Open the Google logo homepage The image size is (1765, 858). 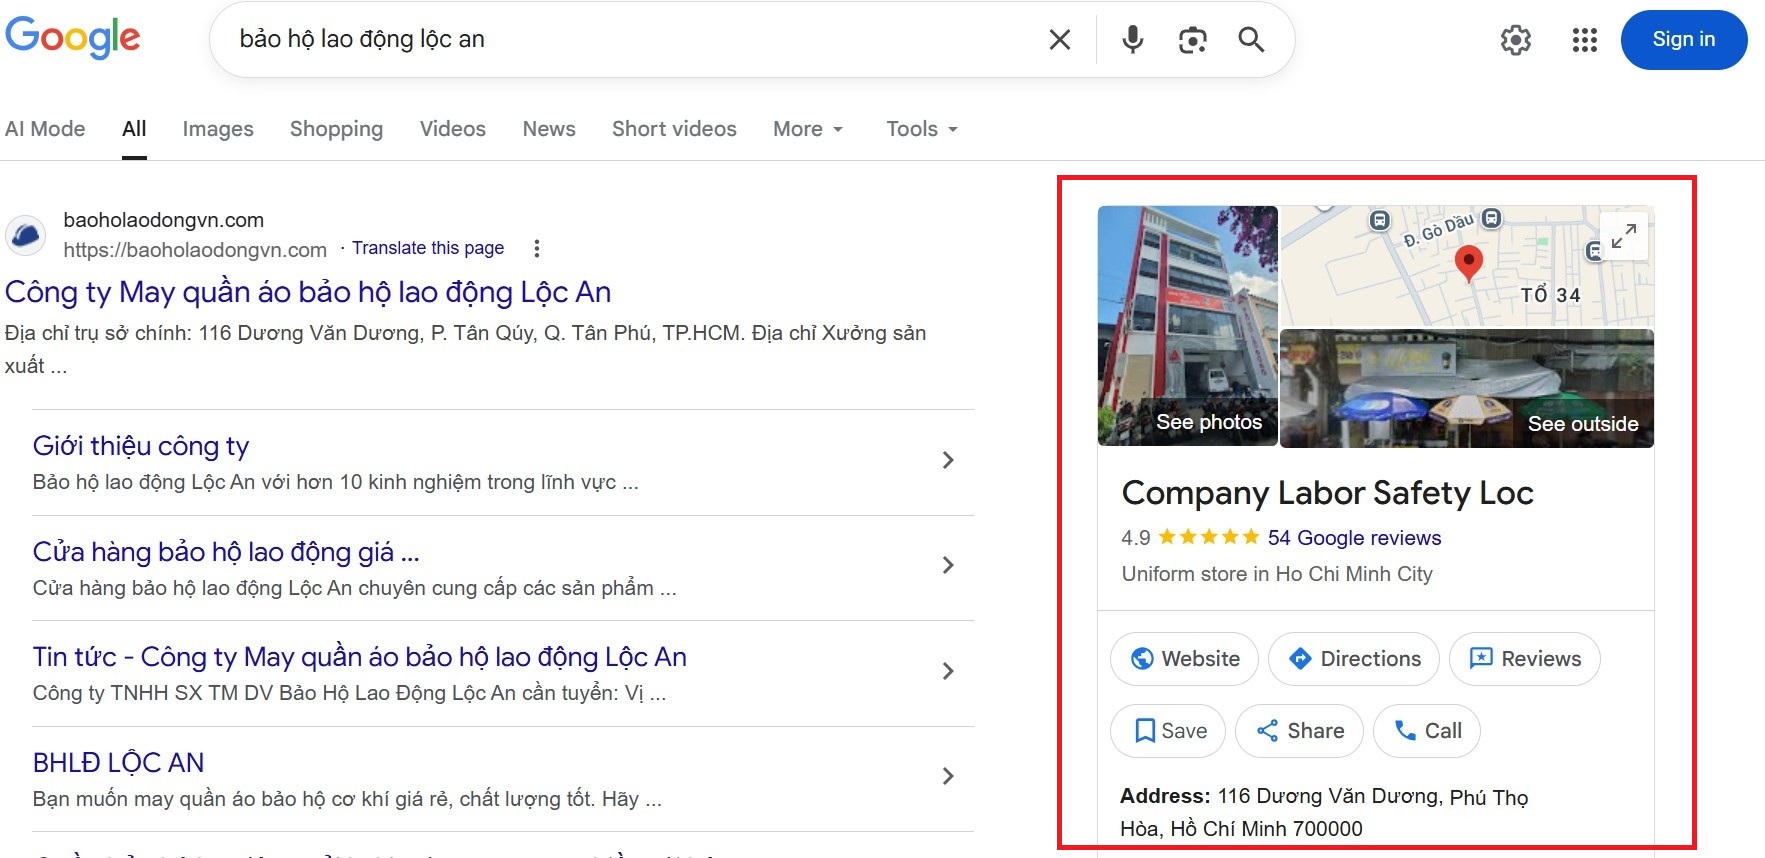click(x=73, y=38)
